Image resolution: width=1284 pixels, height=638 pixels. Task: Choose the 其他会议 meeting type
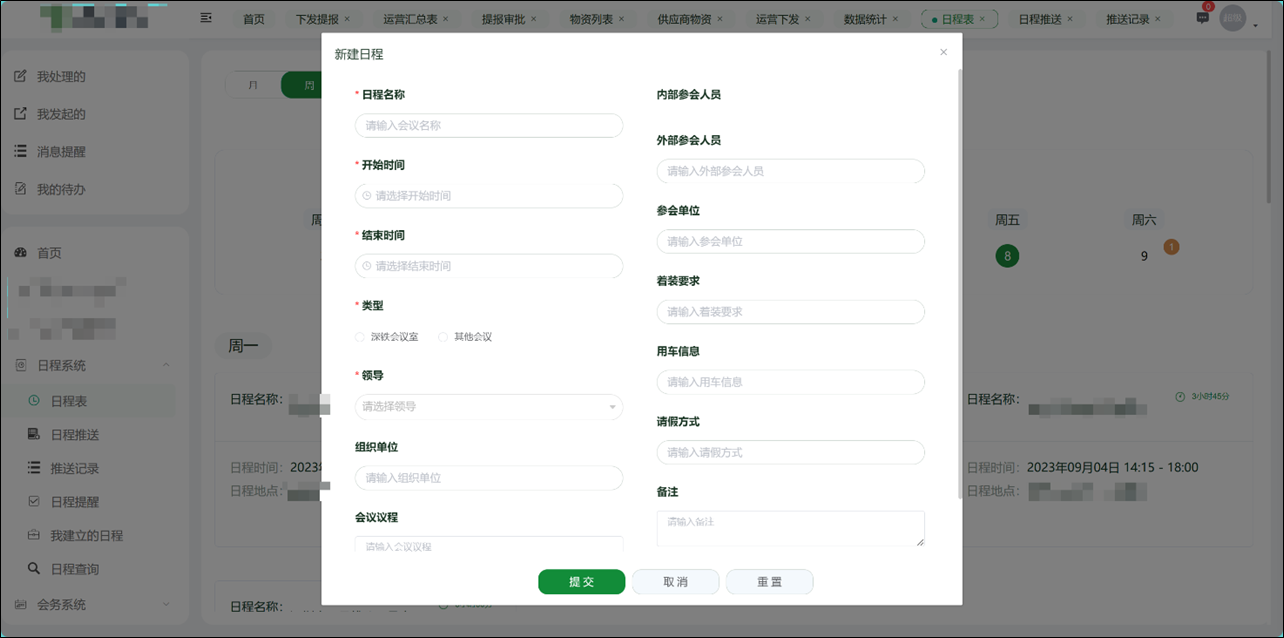tap(442, 337)
